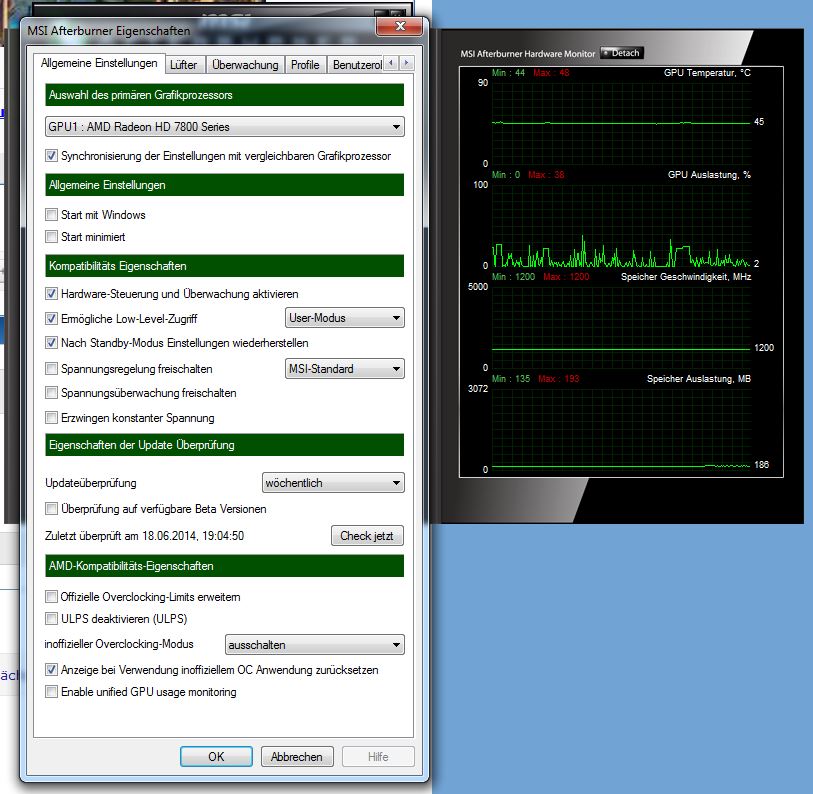Toggle Synchronisierung der Einstellungen checkbox
The width and height of the screenshot is (813, 794).
pyautogui.click(x=51, y=156)
